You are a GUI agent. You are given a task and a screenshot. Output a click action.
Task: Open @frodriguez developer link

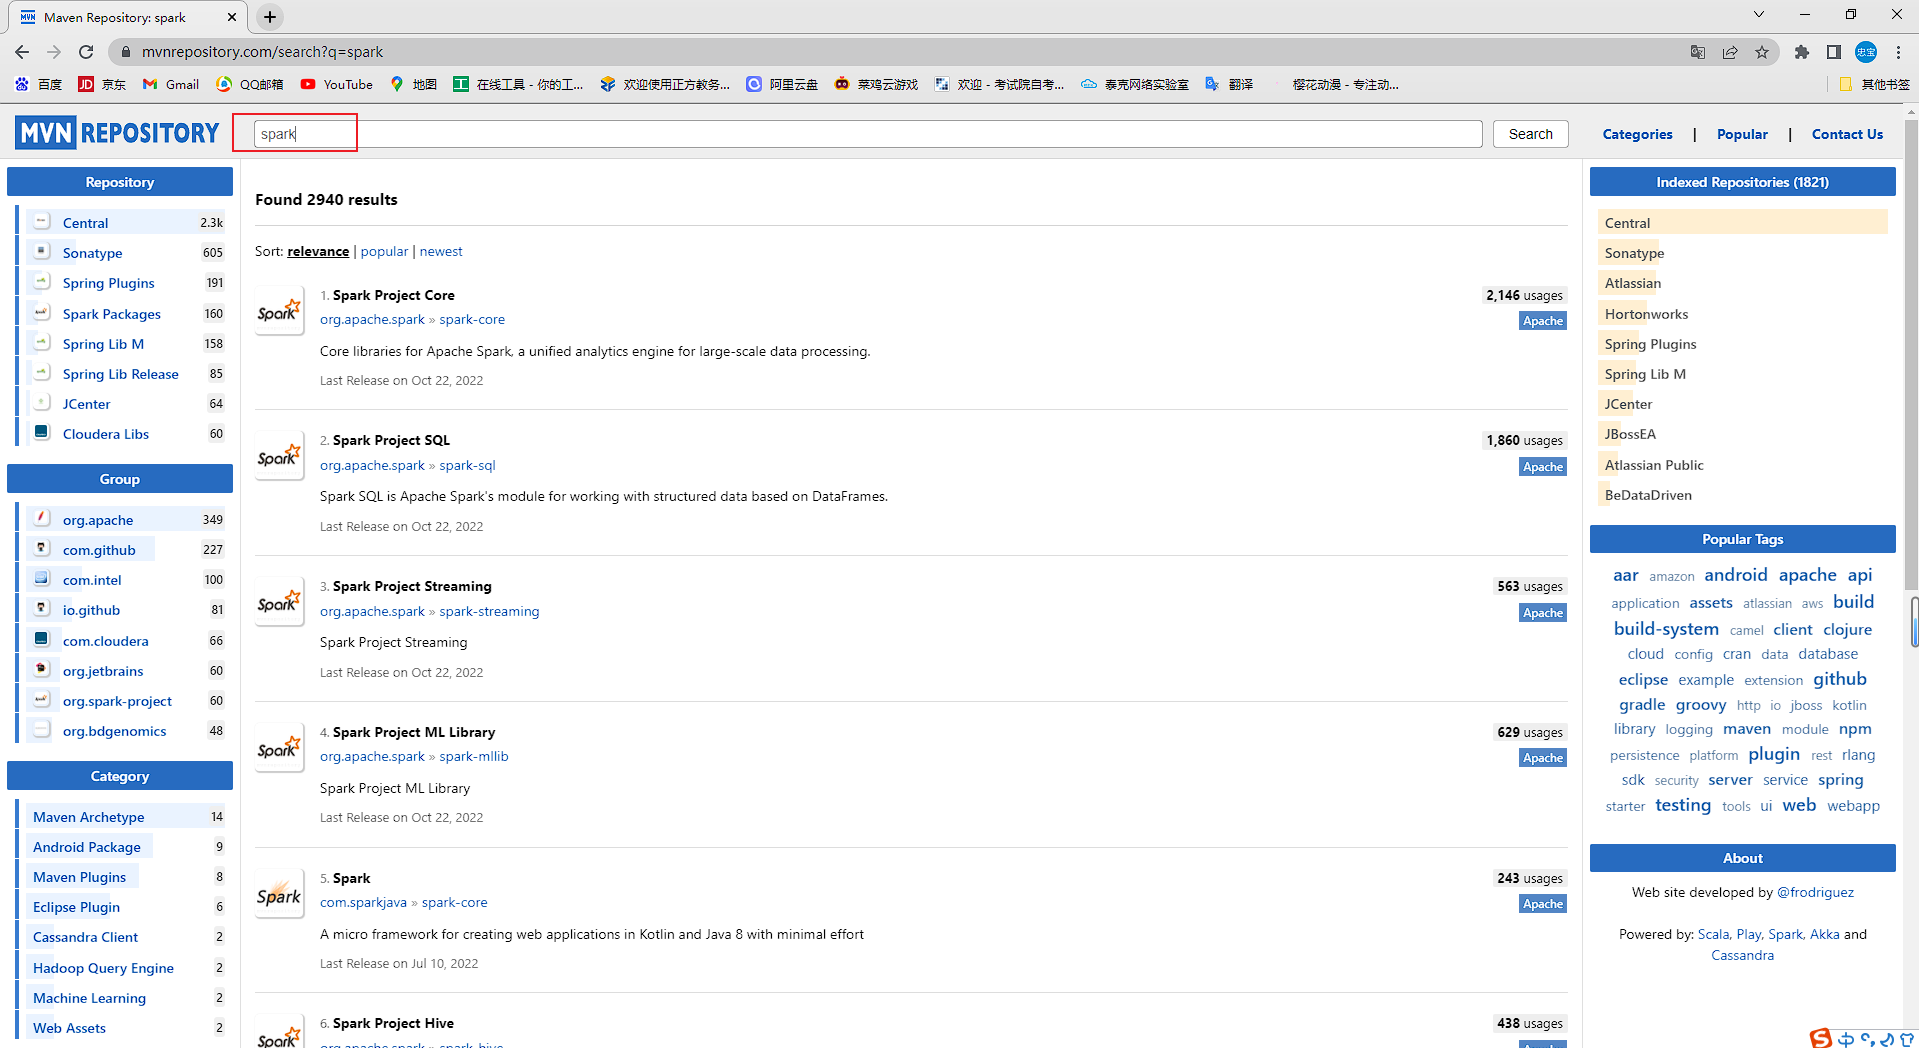(x=1814, y=892)
